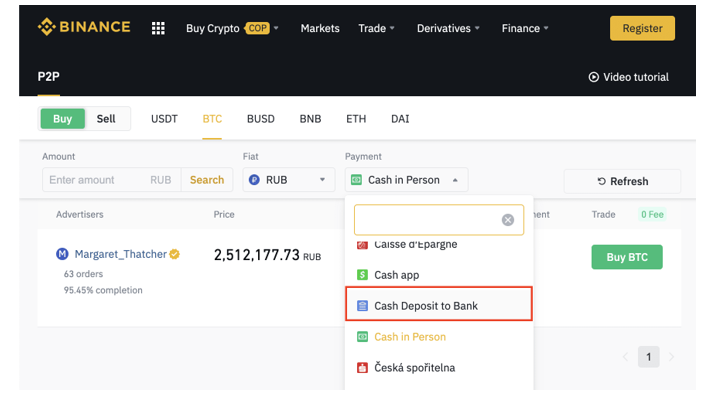Viewport: 705px width, 414px height.
Task: Click the Video tutorial play icon
Action: point(593,77)
